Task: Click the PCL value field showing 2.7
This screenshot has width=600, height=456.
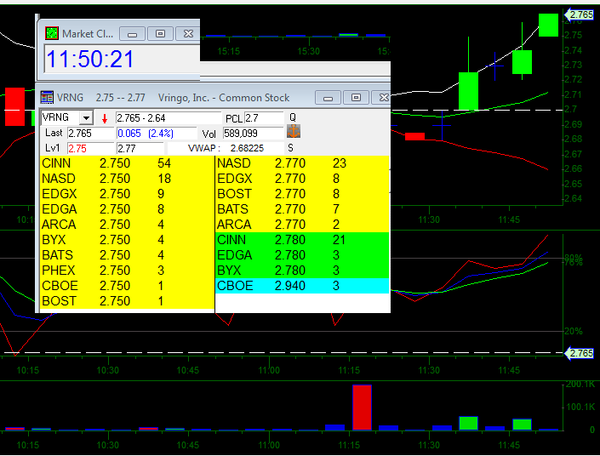Action: point(262,118)
